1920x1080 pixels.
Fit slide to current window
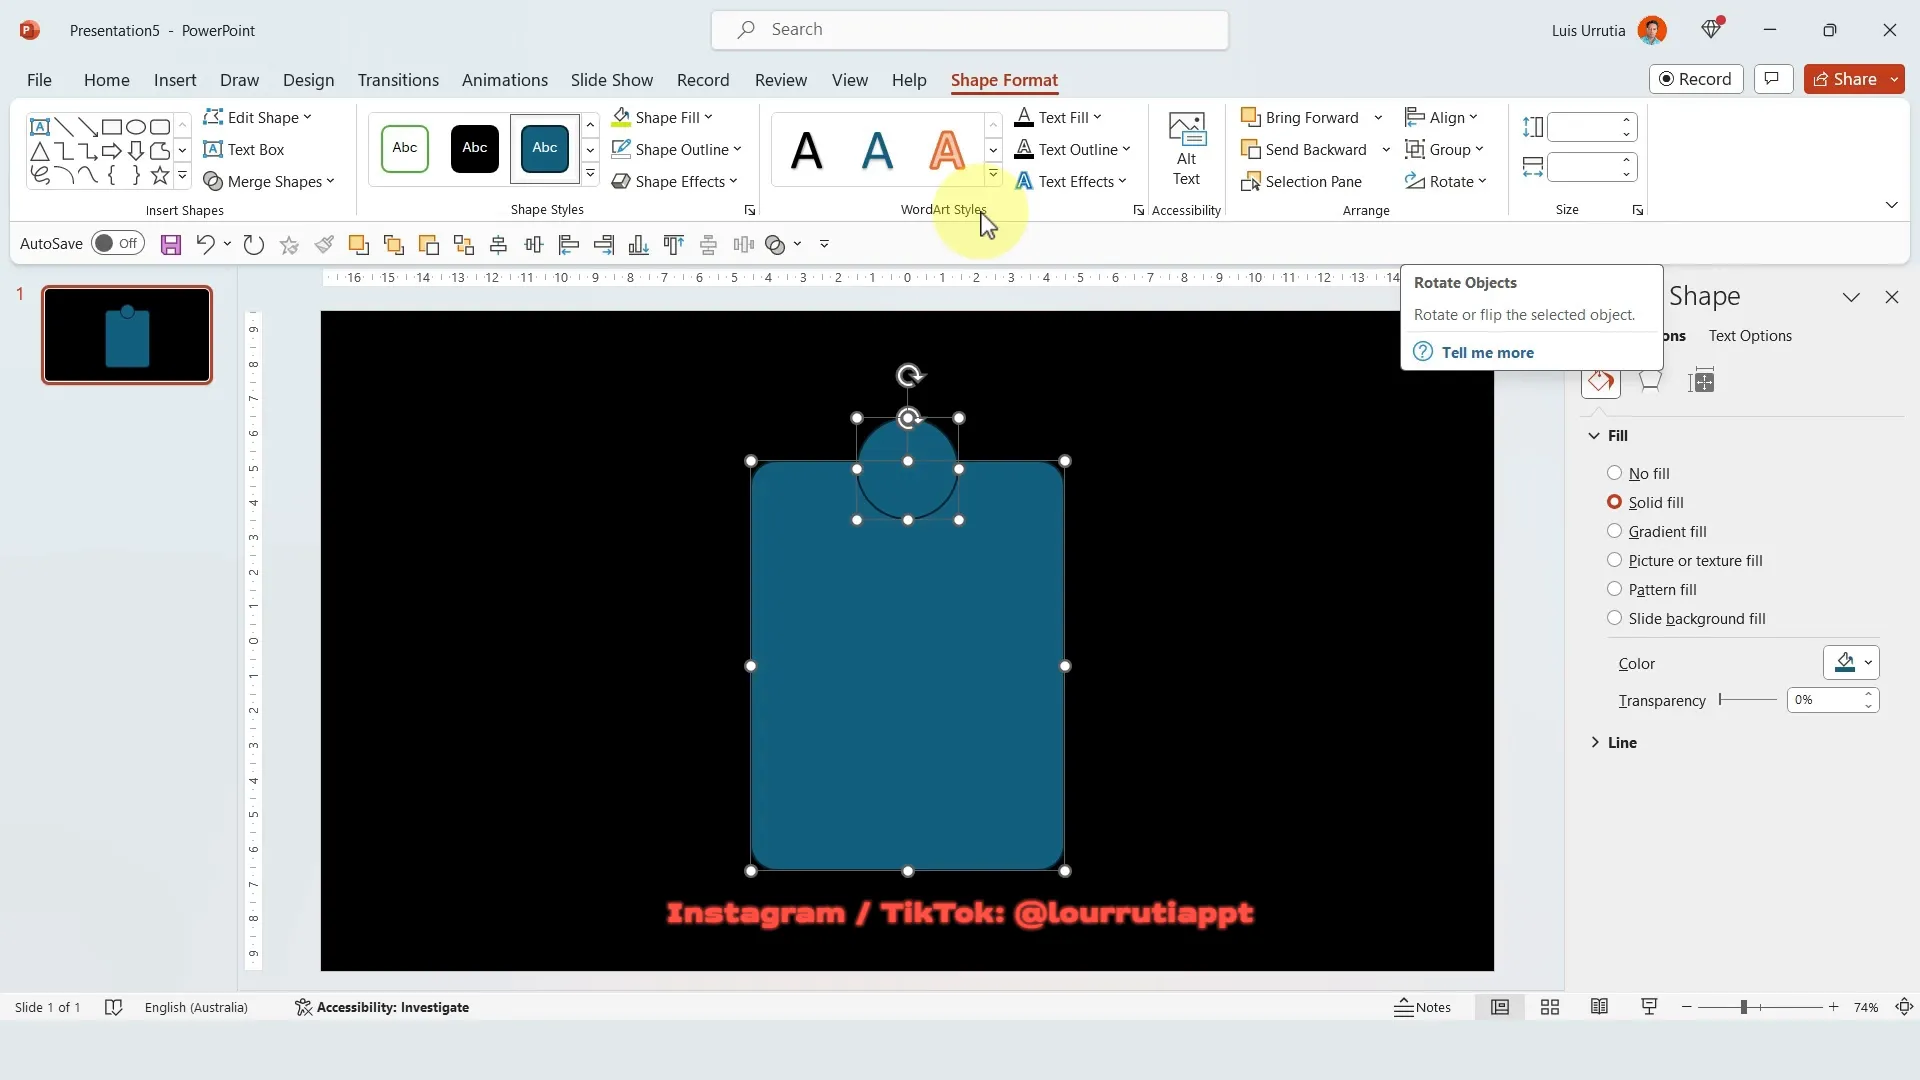click(x=1904, y=1007)
